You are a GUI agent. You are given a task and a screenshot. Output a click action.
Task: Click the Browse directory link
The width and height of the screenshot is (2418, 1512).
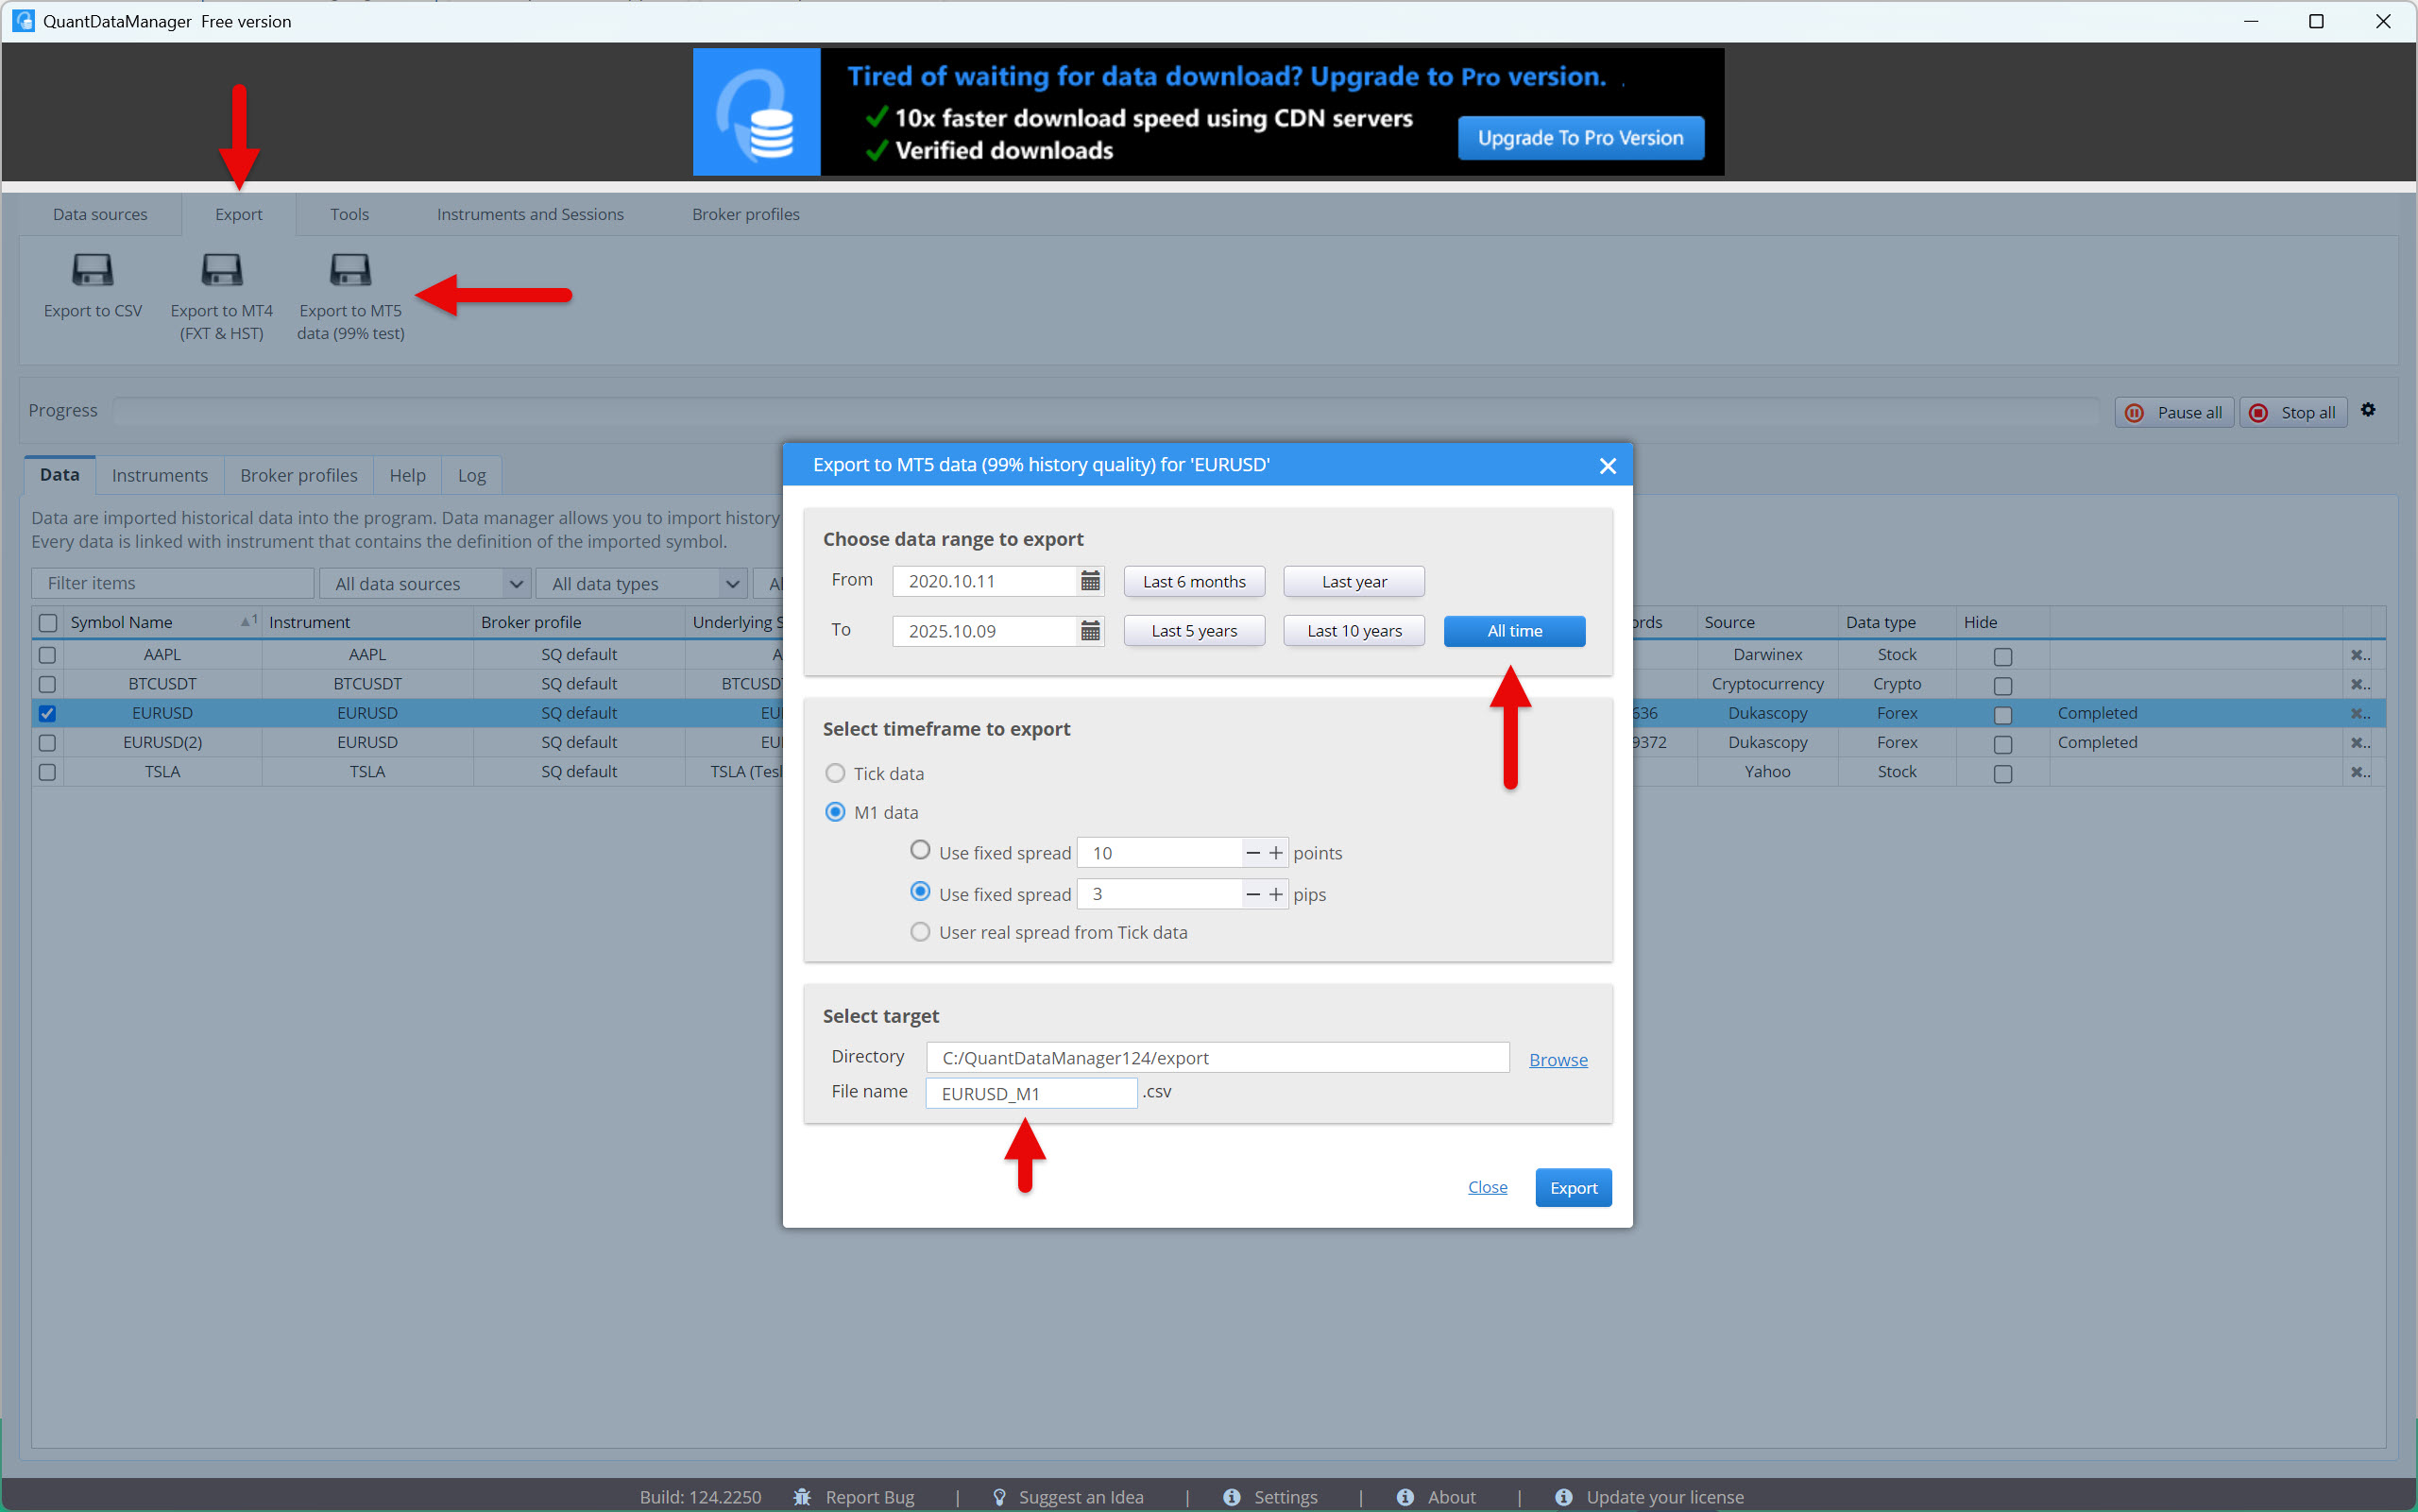[1557, 1060]
